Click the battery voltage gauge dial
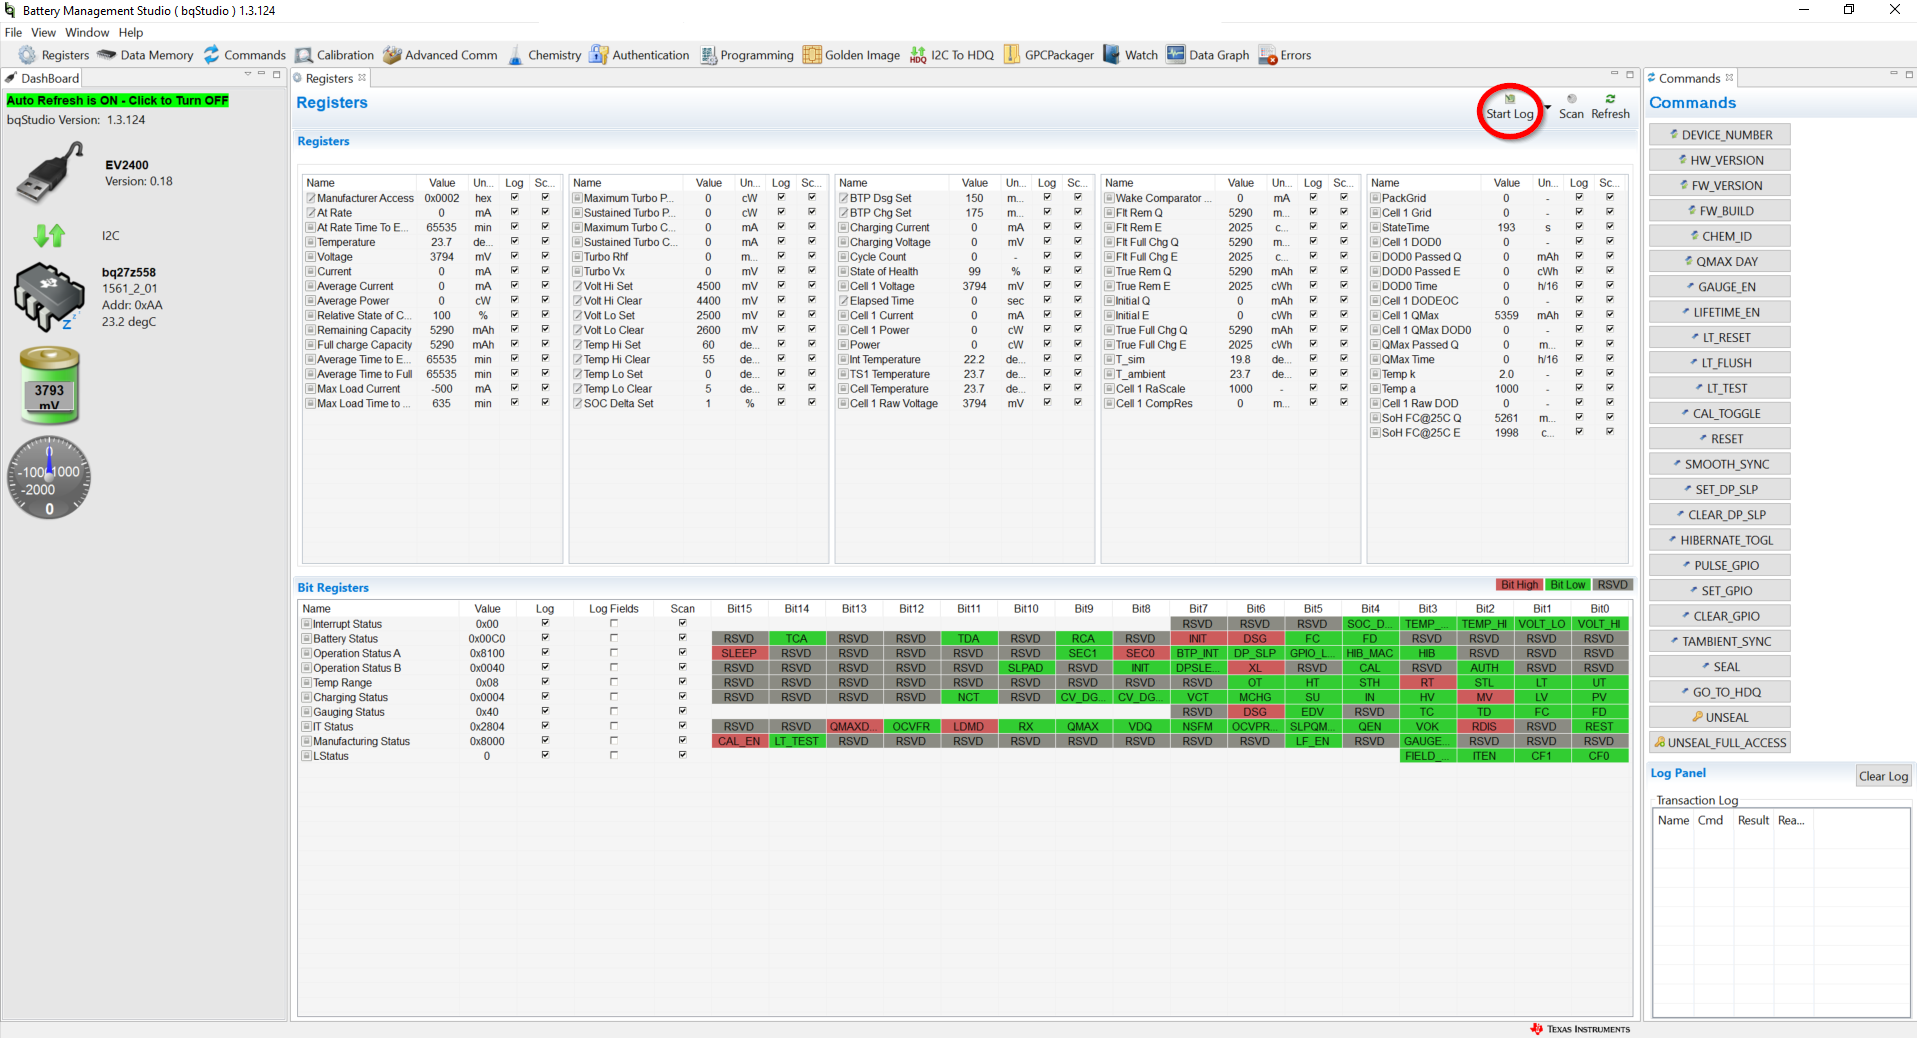Viewport: 1917px width, 1038px height. [49, 478]
